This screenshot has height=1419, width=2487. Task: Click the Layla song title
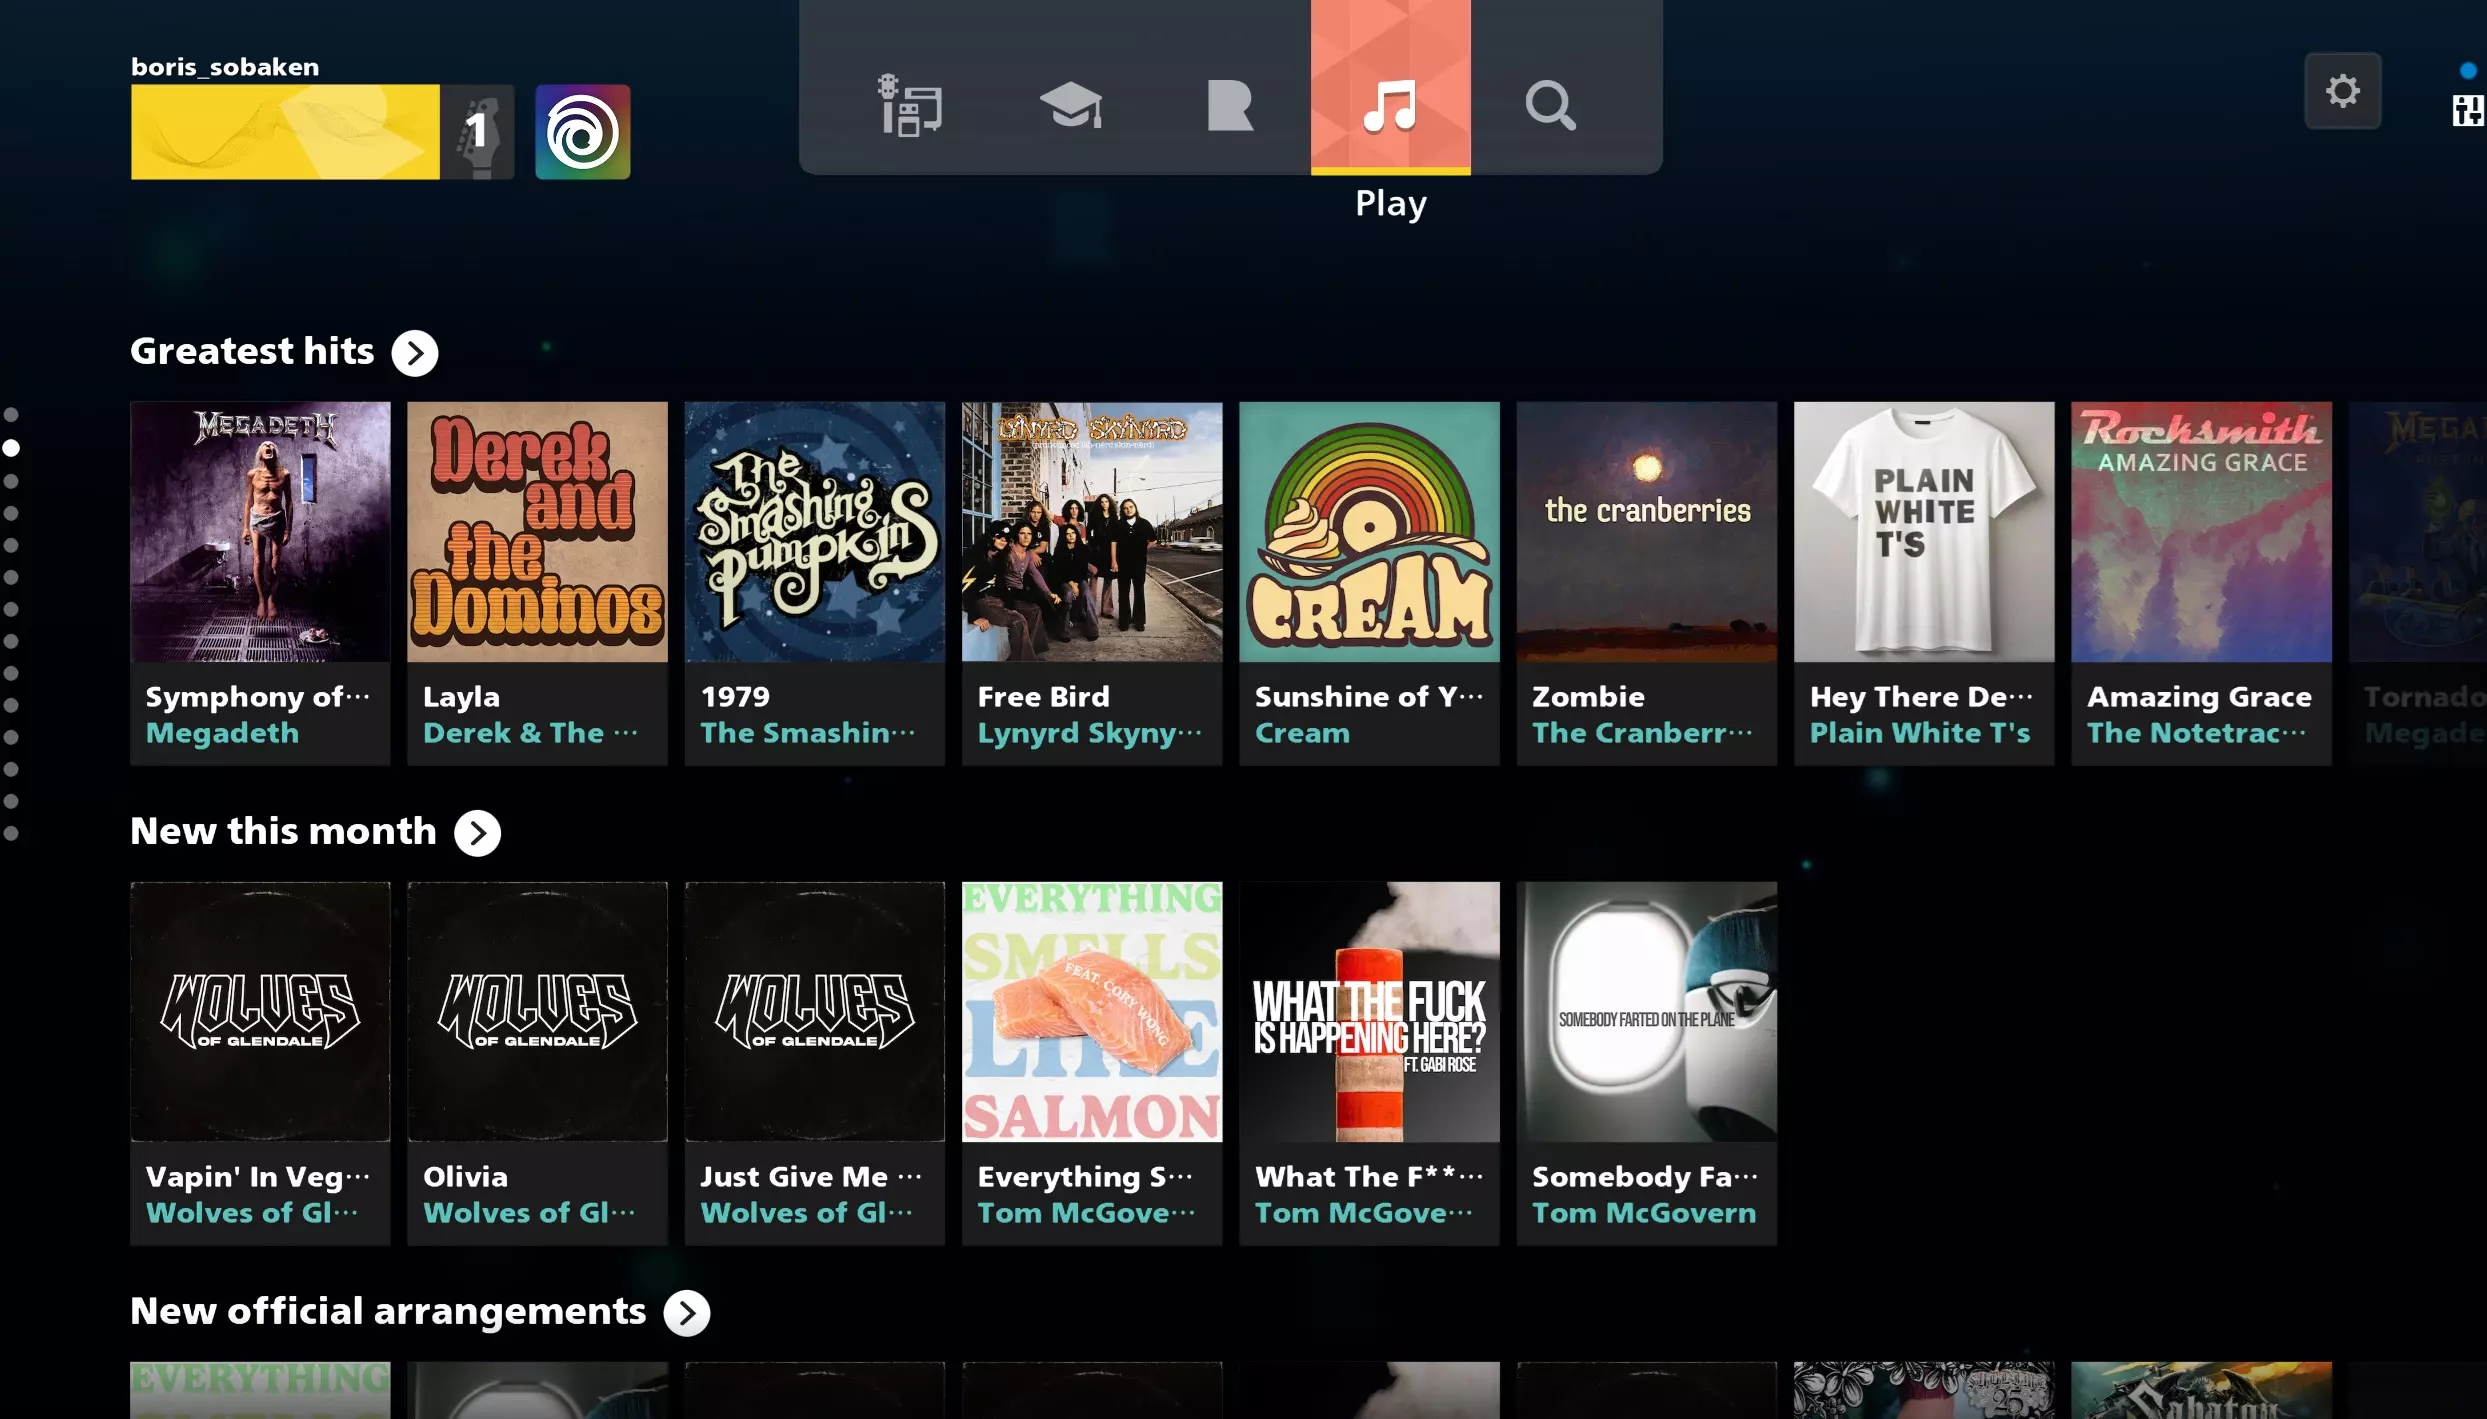point(461,697)
